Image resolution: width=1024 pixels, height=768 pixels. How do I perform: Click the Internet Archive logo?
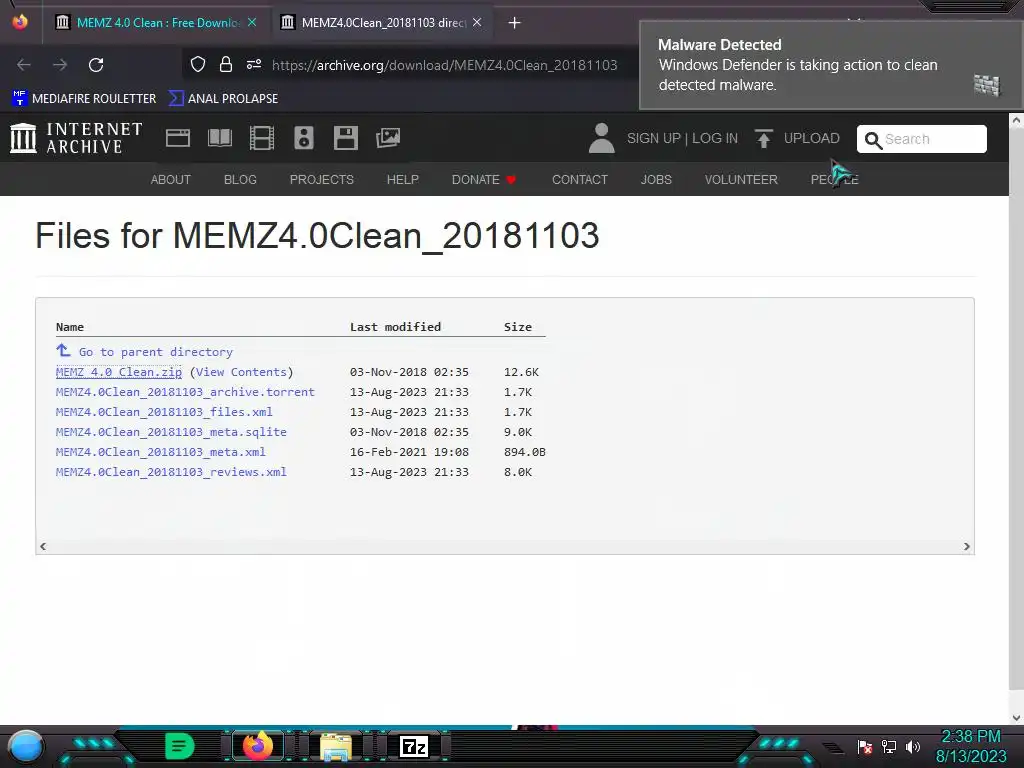coord(76,138)
